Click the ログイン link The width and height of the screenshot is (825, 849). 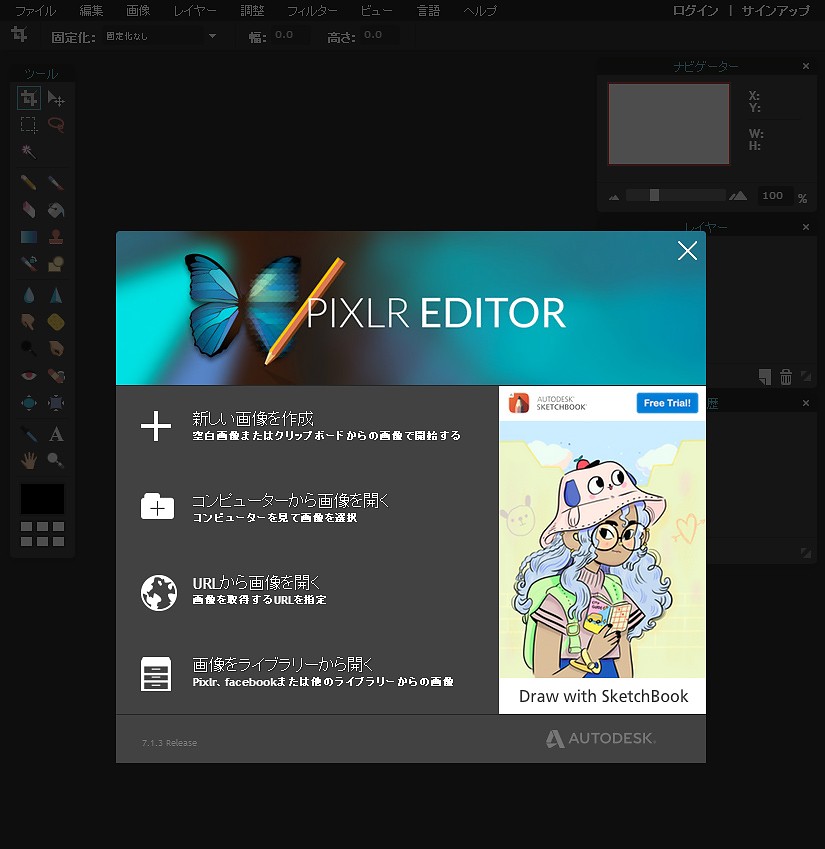695,11
